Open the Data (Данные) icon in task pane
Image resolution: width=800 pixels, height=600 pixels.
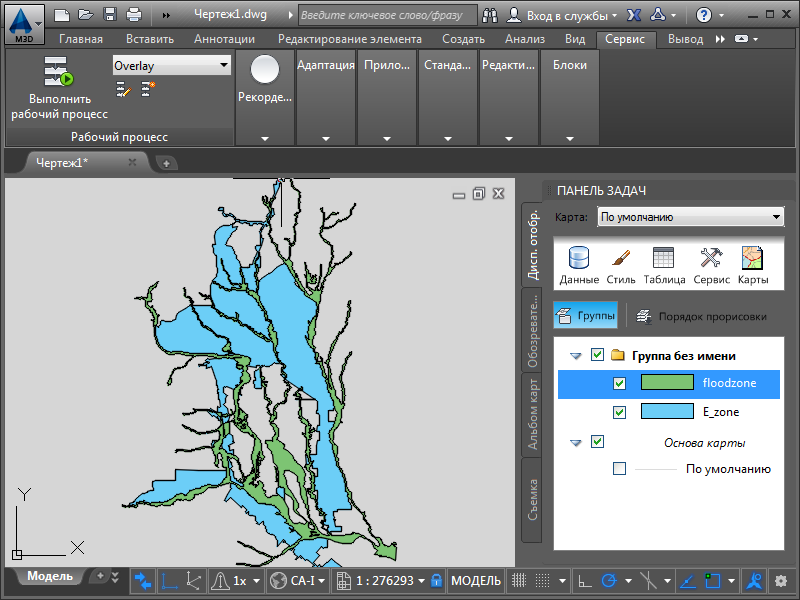pyautogui.click(x=579, y=258)
